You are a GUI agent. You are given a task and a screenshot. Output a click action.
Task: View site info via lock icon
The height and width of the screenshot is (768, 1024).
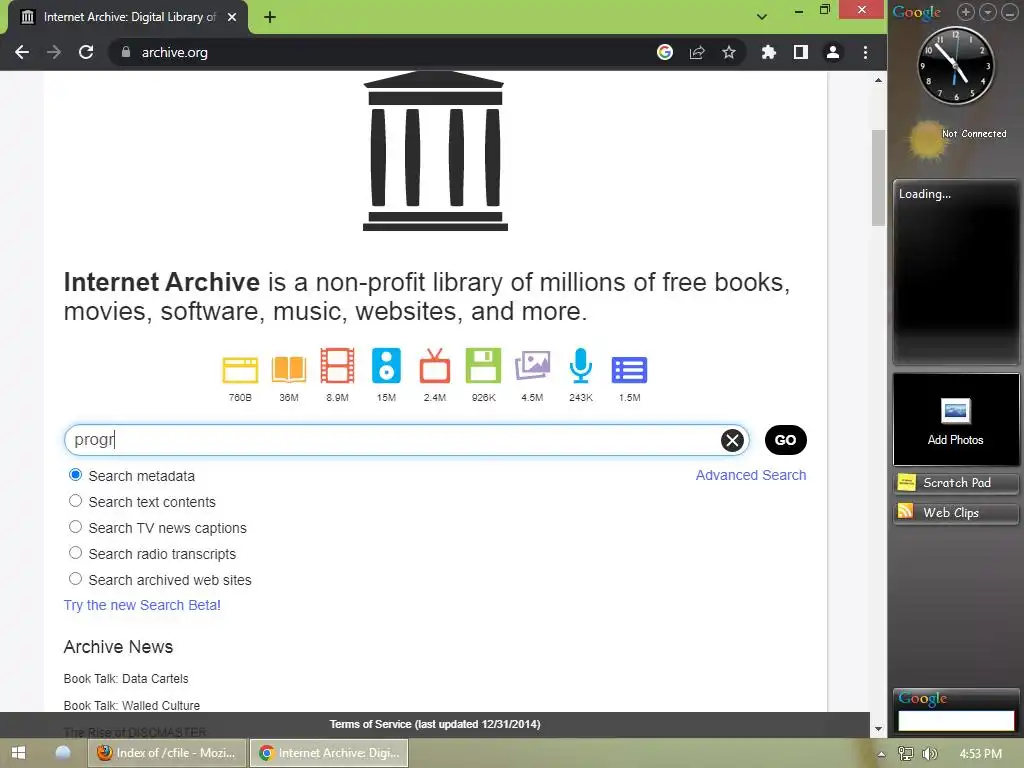pos(126,52)
